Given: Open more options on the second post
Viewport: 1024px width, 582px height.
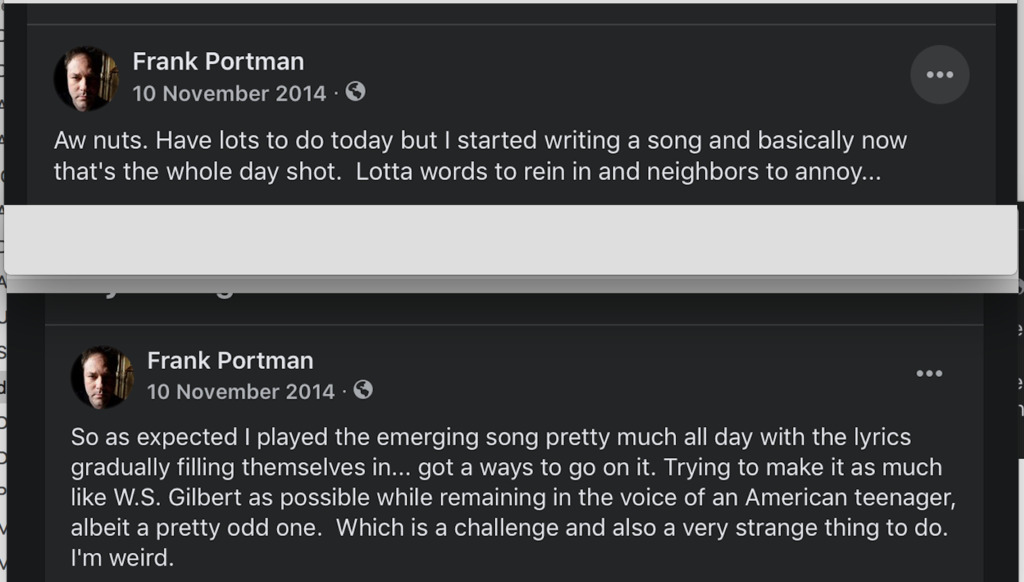Looking at the screenshot, I should 929,374.
